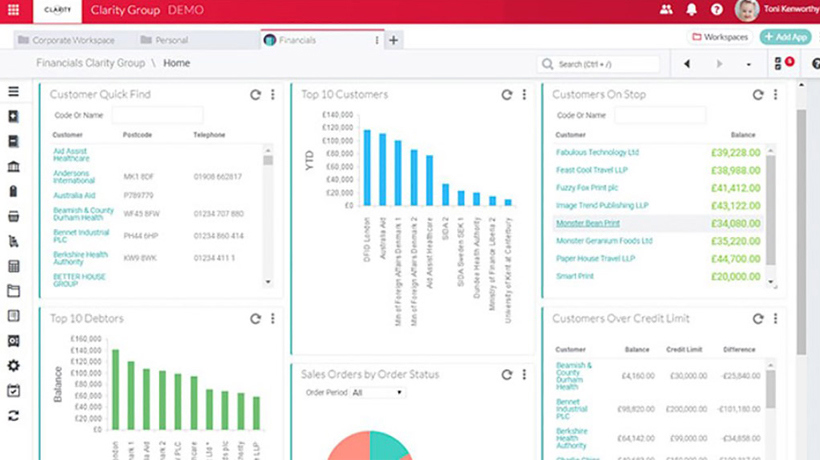Click the sync arrows sidebar icon

point(14,416)
